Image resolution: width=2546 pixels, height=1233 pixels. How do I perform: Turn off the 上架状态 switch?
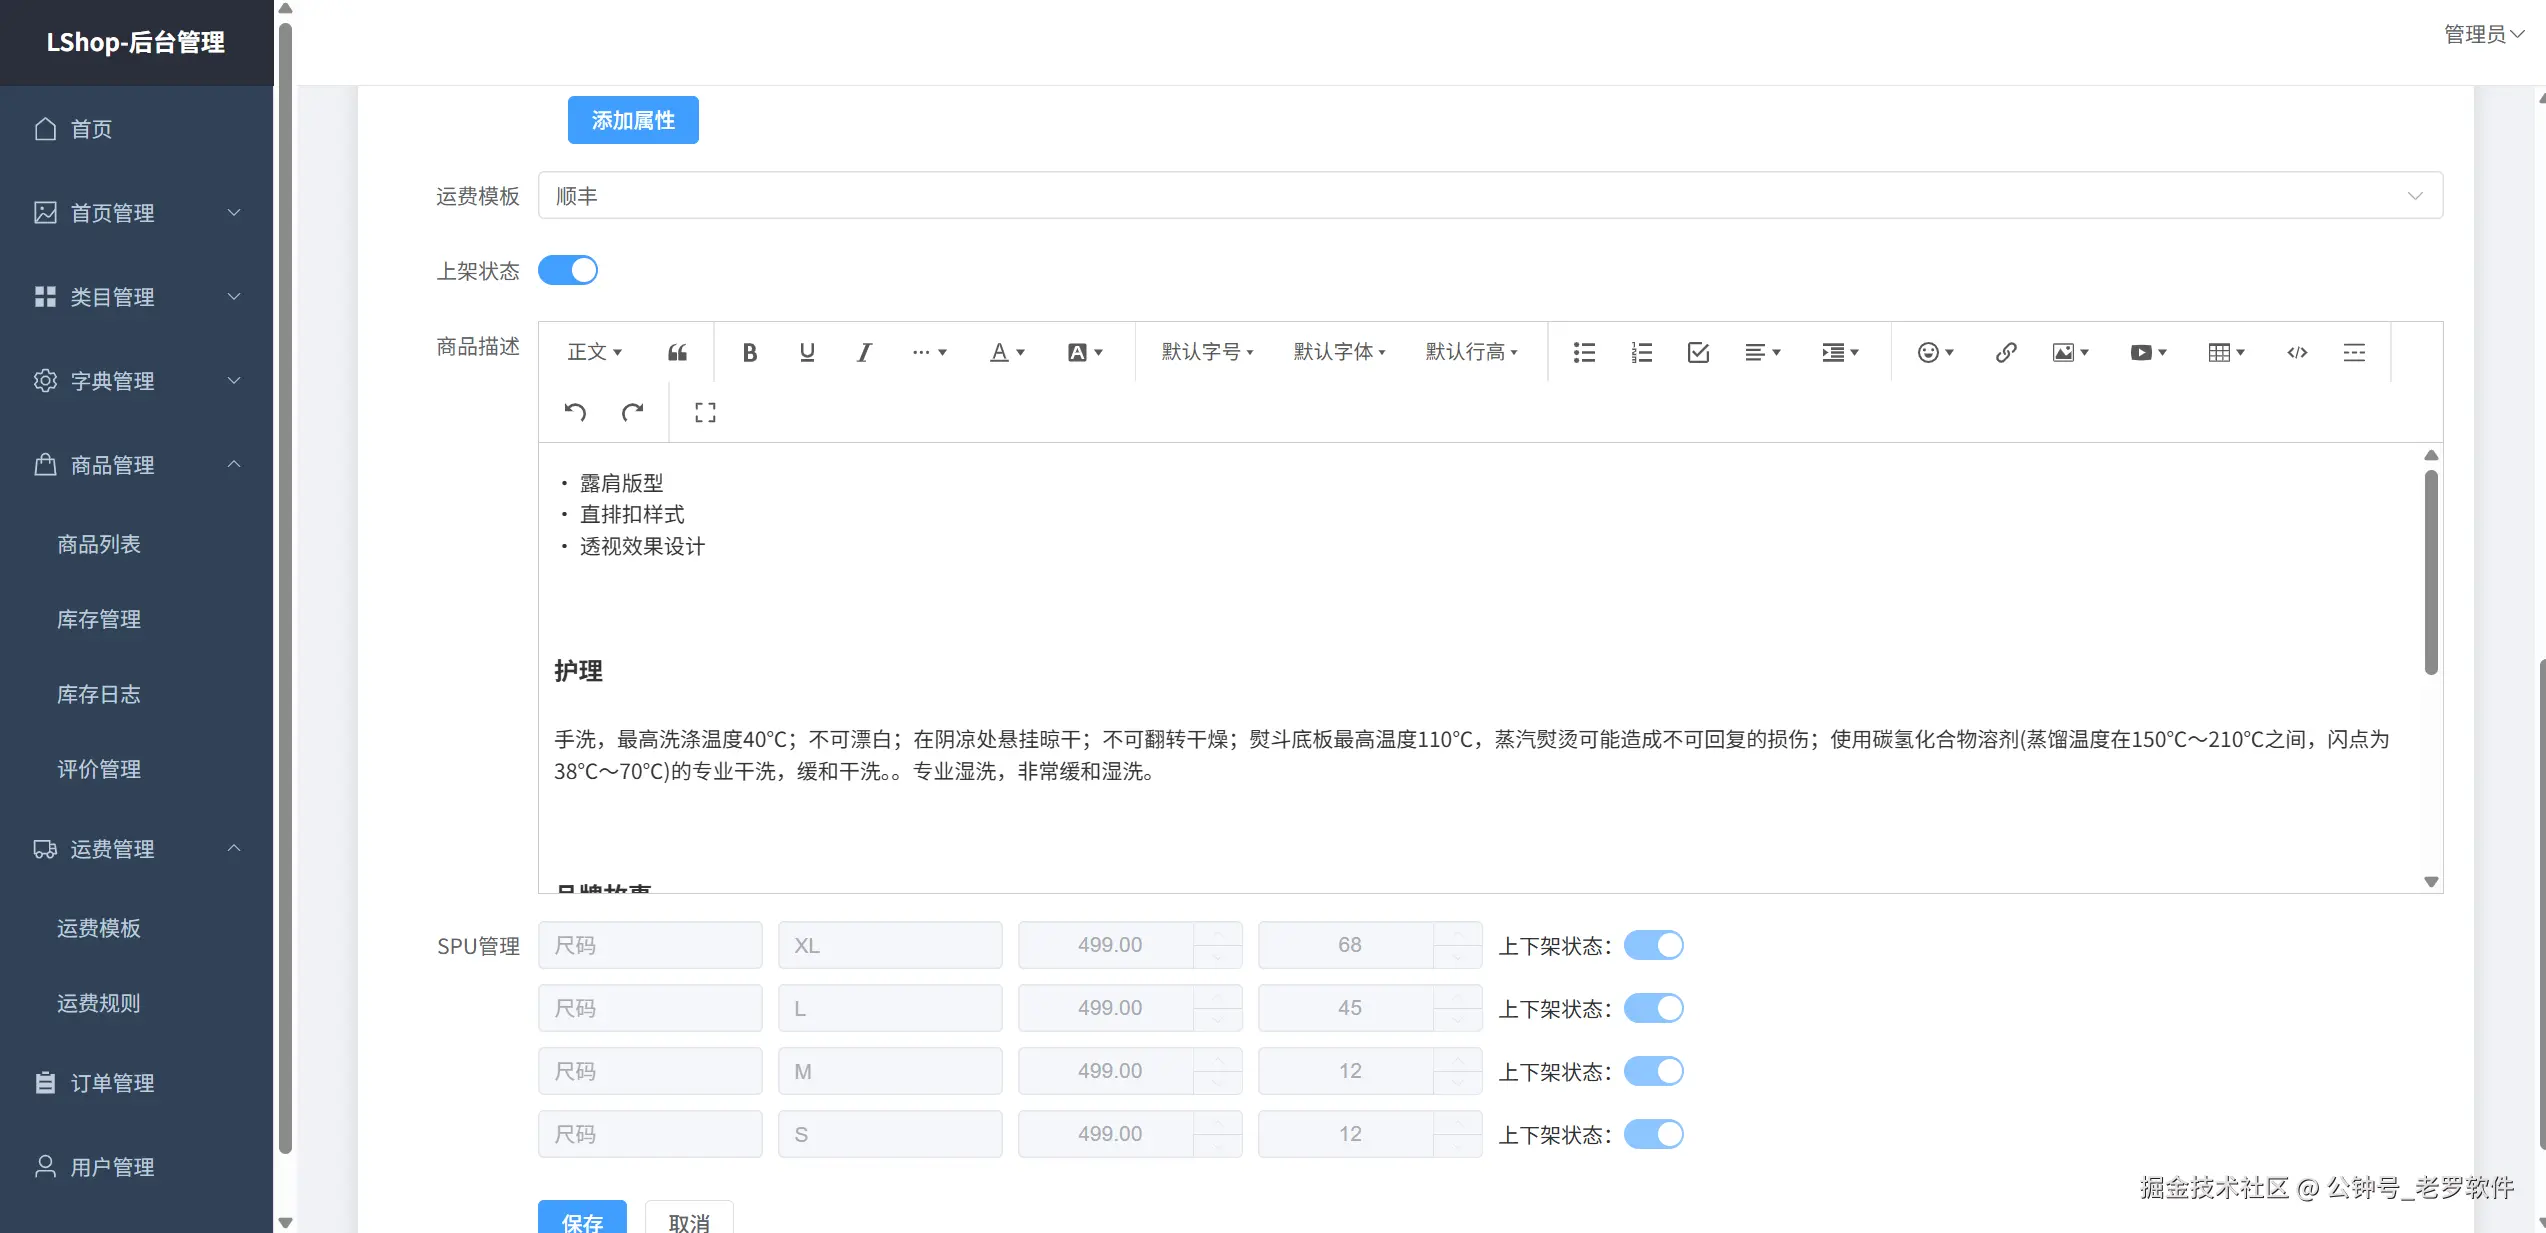pos(568,270)
